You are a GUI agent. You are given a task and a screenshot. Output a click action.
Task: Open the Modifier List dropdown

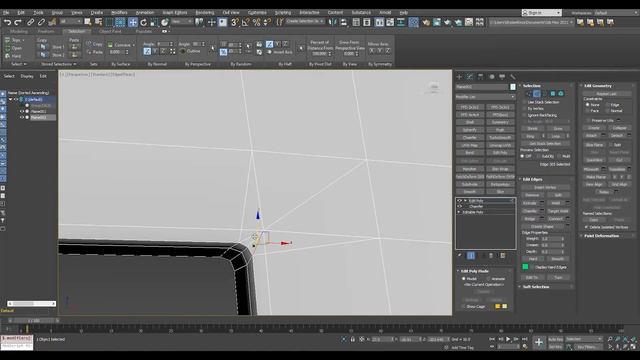[485, 97]
